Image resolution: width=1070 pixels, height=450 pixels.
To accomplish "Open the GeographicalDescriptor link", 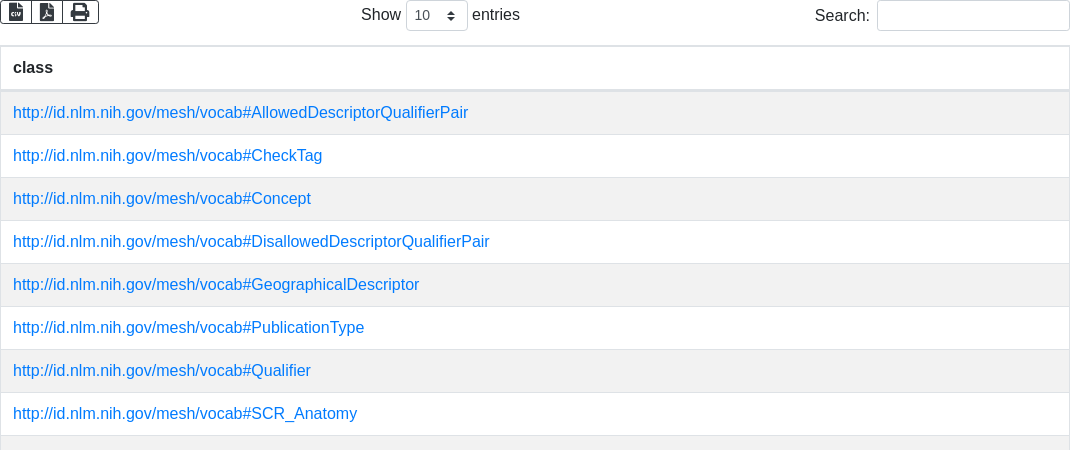I will click(216, 285).
